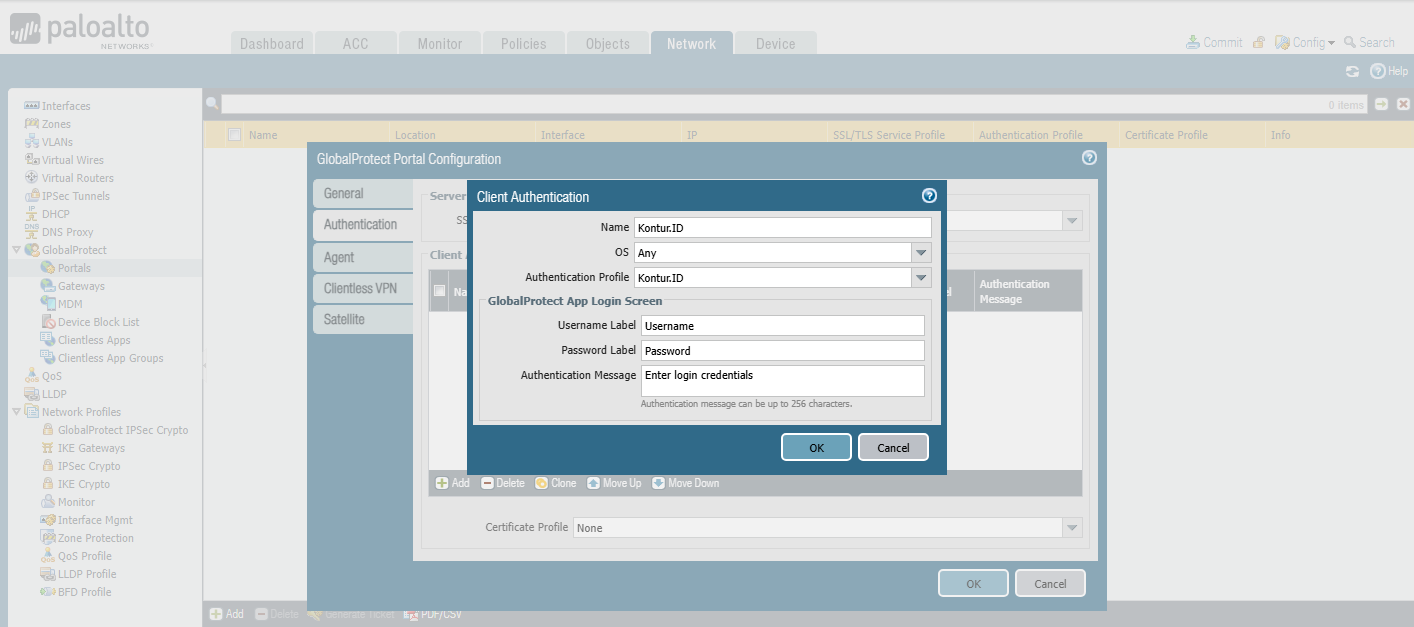Click the Gateways icon under GlobalProtect
The height and width of the screenshot is (627, 1414).
pos(47,286)
